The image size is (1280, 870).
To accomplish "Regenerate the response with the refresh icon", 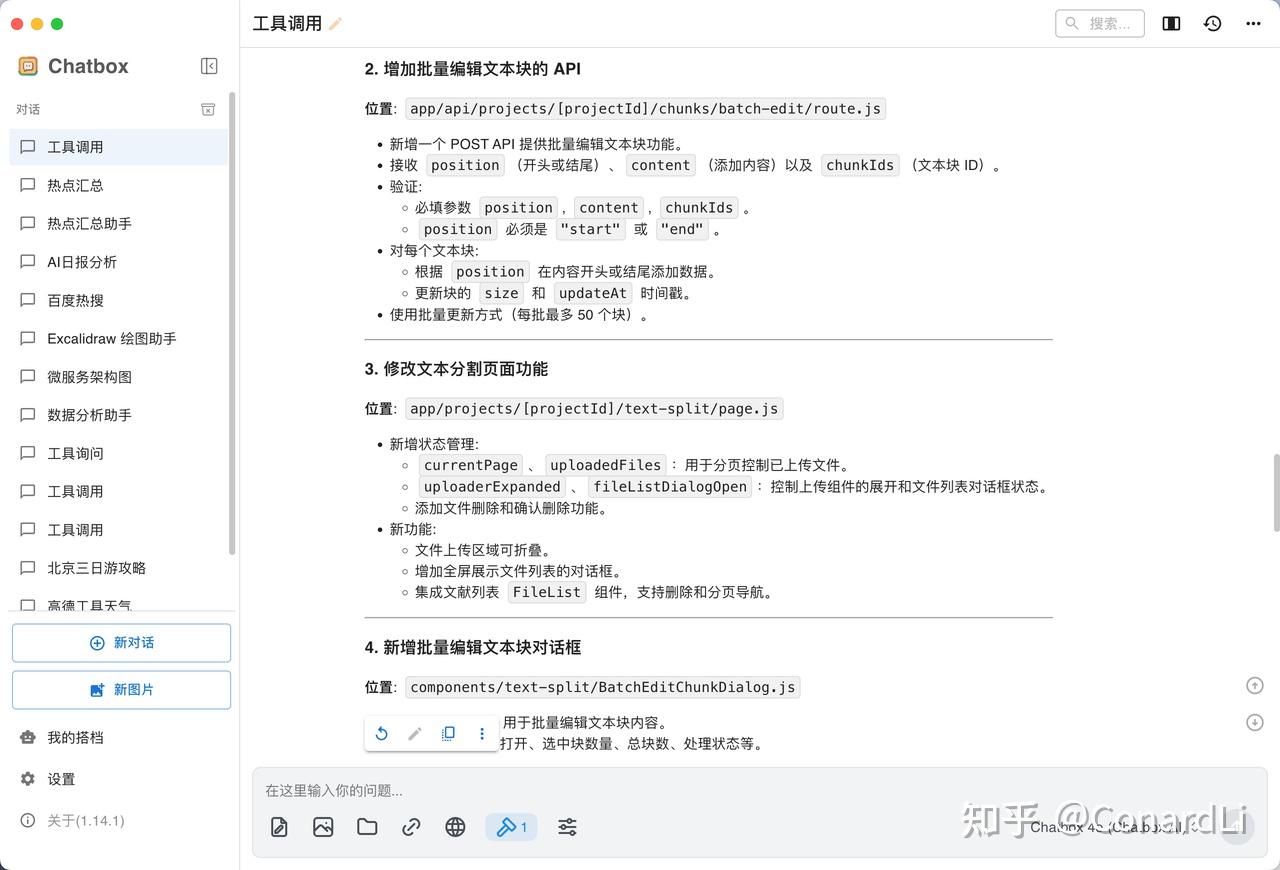I will tap(381, 733).
